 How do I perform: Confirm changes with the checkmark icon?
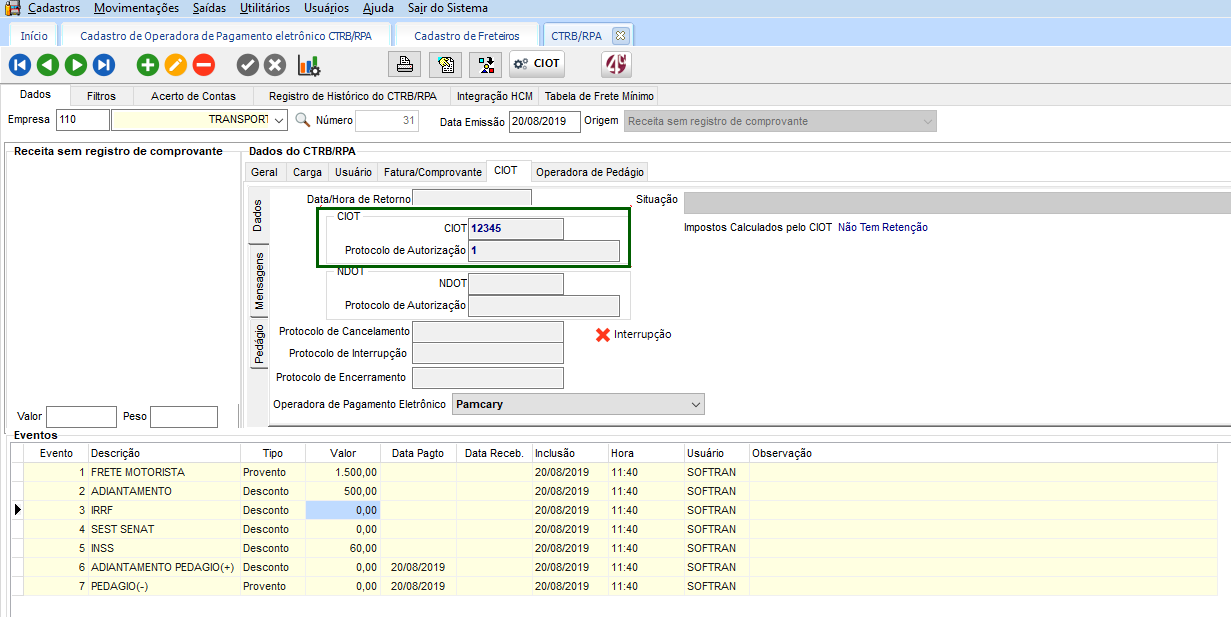247,65
